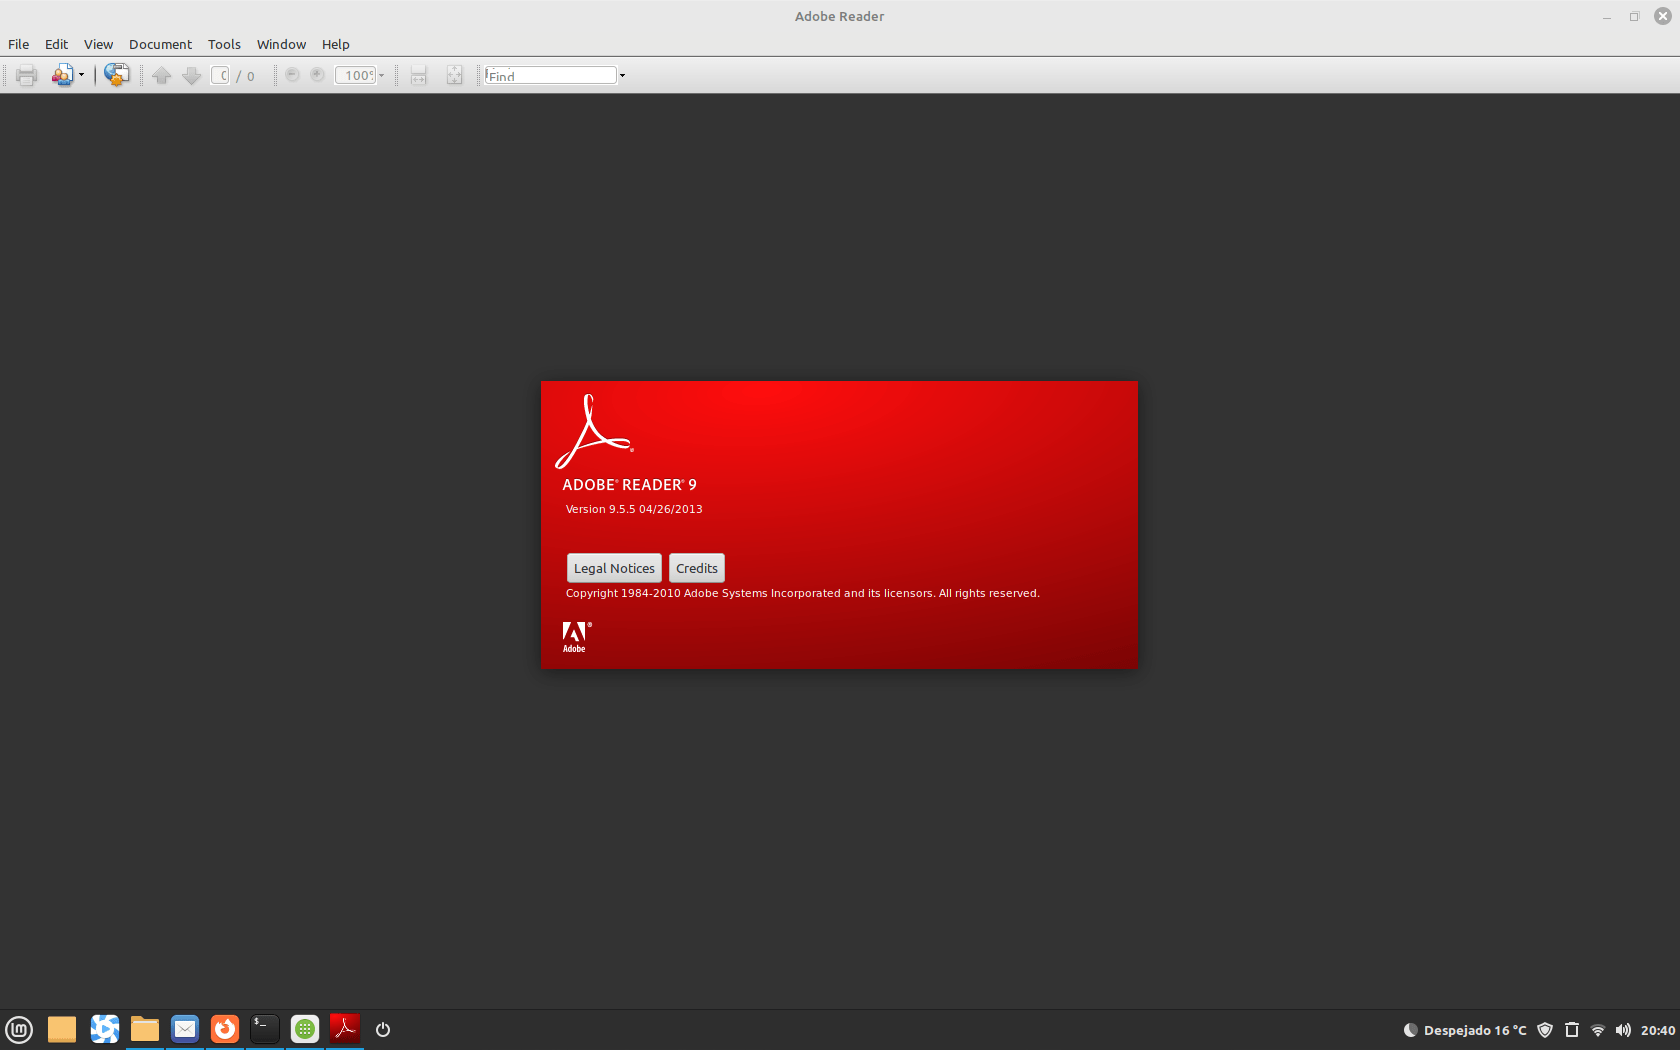The image size is (1680, 1050).
Task: Click the Adobe logo at the splash bottom
Action: pyautogui.click(x=576, y=637)
